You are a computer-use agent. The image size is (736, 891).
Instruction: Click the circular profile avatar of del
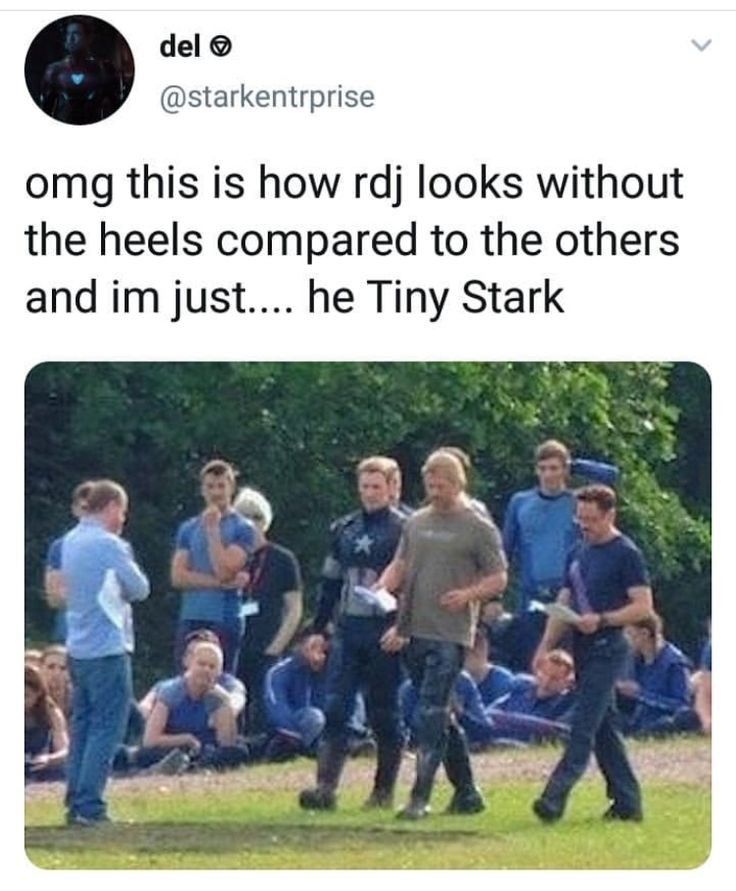click(x=80, y=70)
